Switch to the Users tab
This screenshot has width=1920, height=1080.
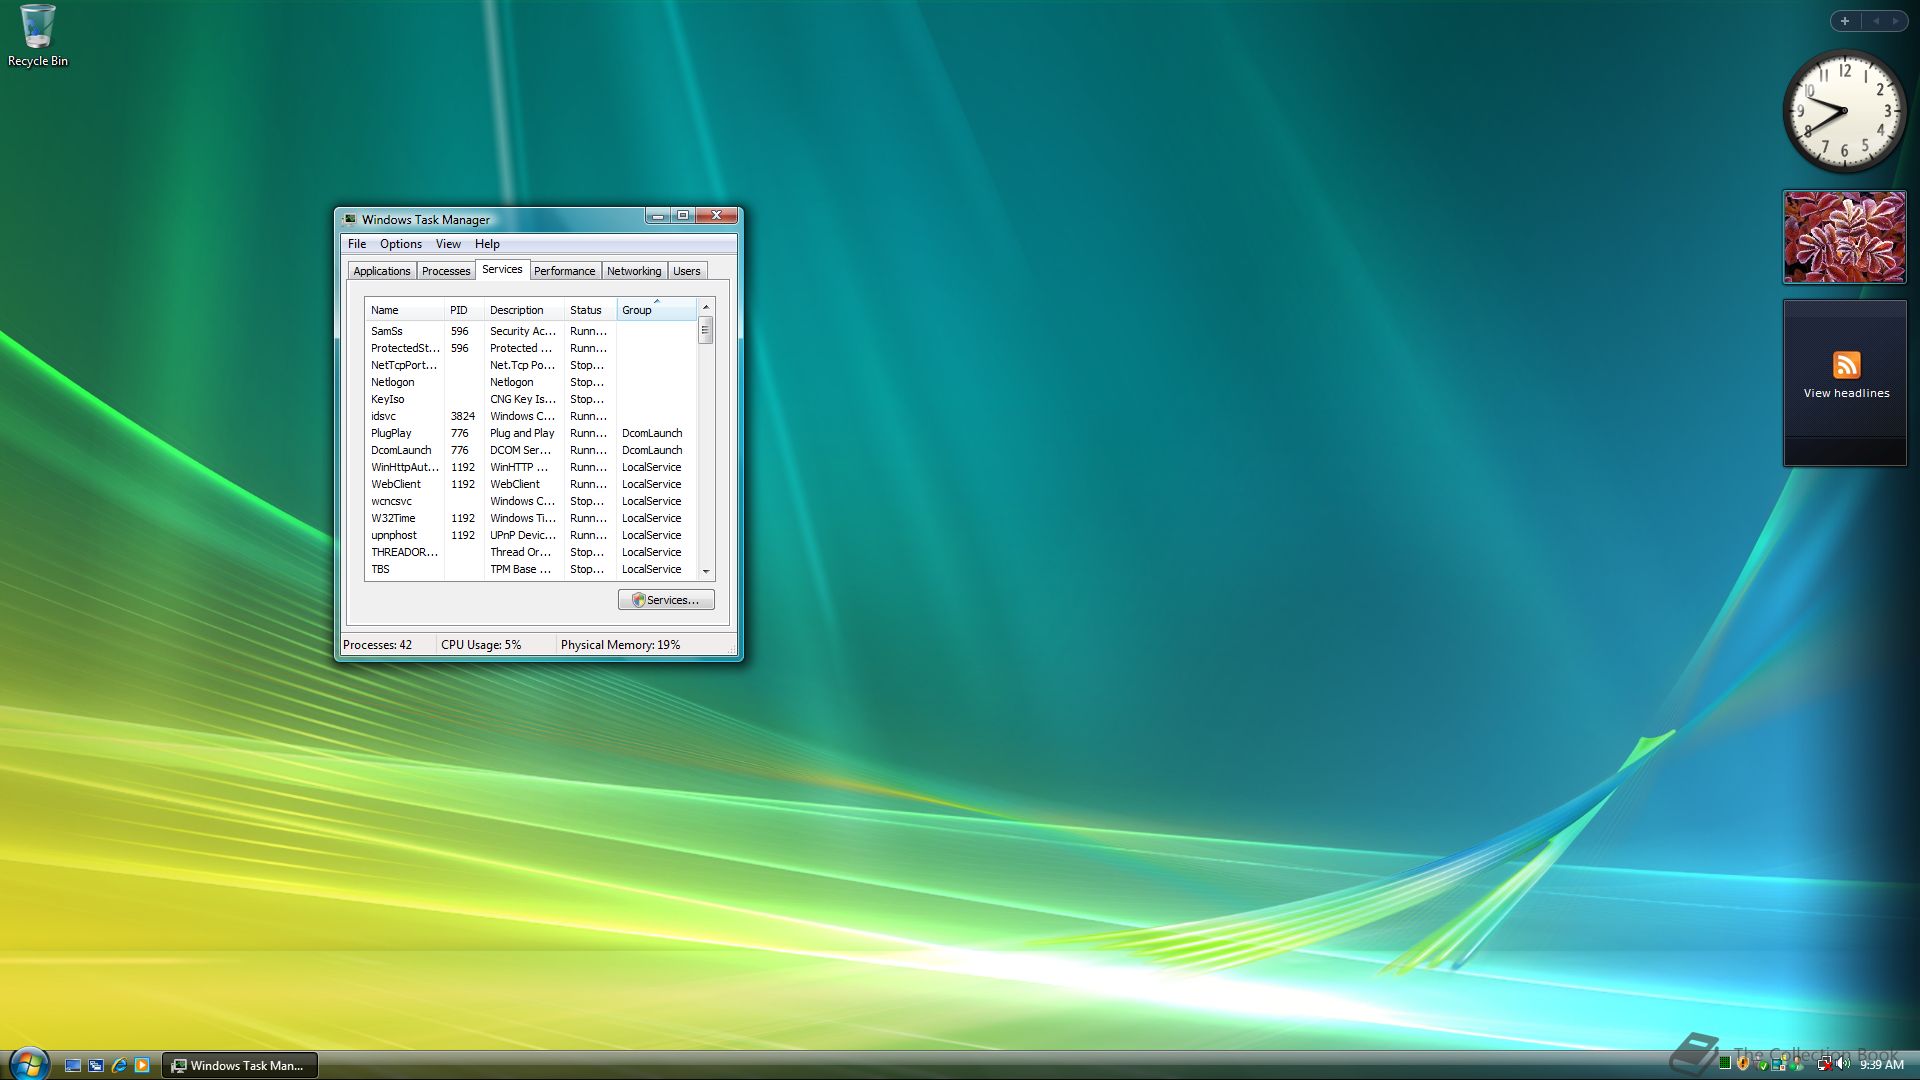[687, 271]
